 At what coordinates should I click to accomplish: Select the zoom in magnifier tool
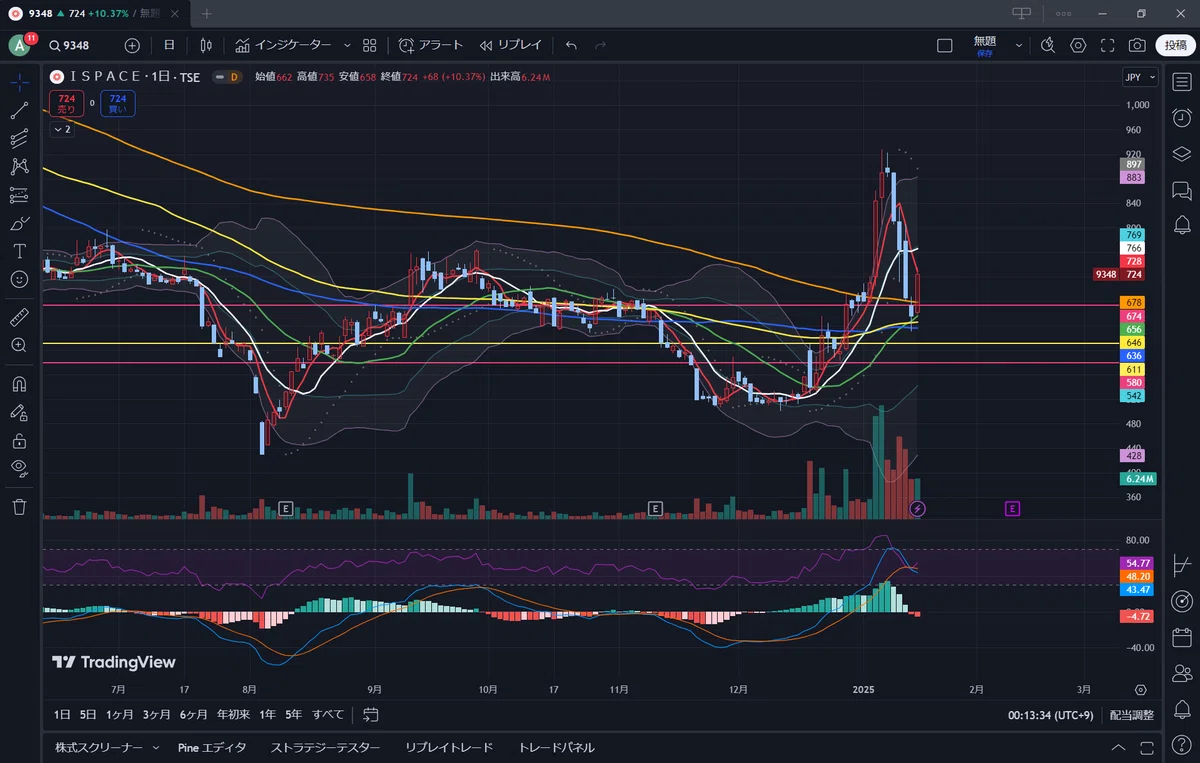point(19,345)
